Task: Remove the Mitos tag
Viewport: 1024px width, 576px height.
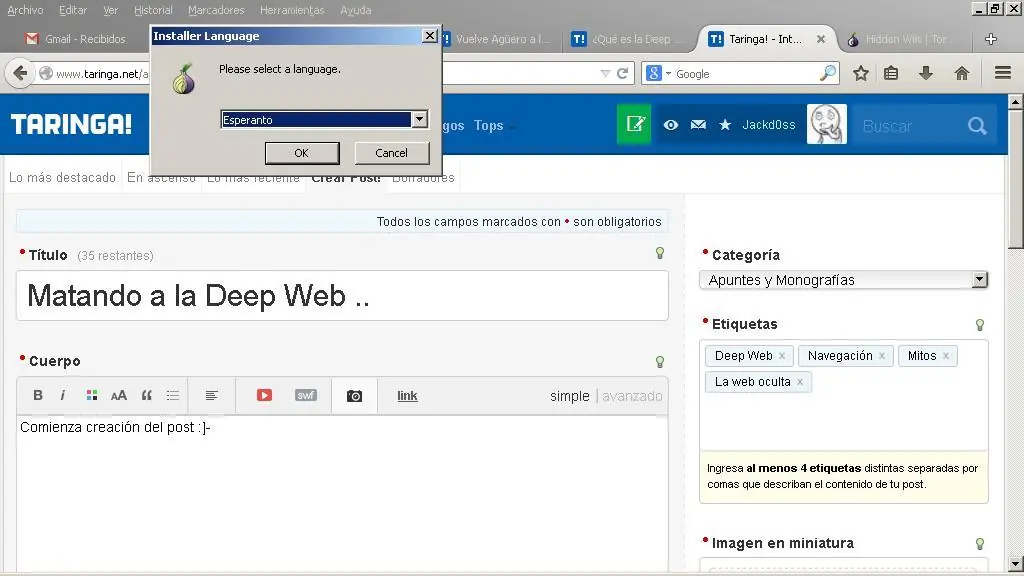Action: pos(946,356)
